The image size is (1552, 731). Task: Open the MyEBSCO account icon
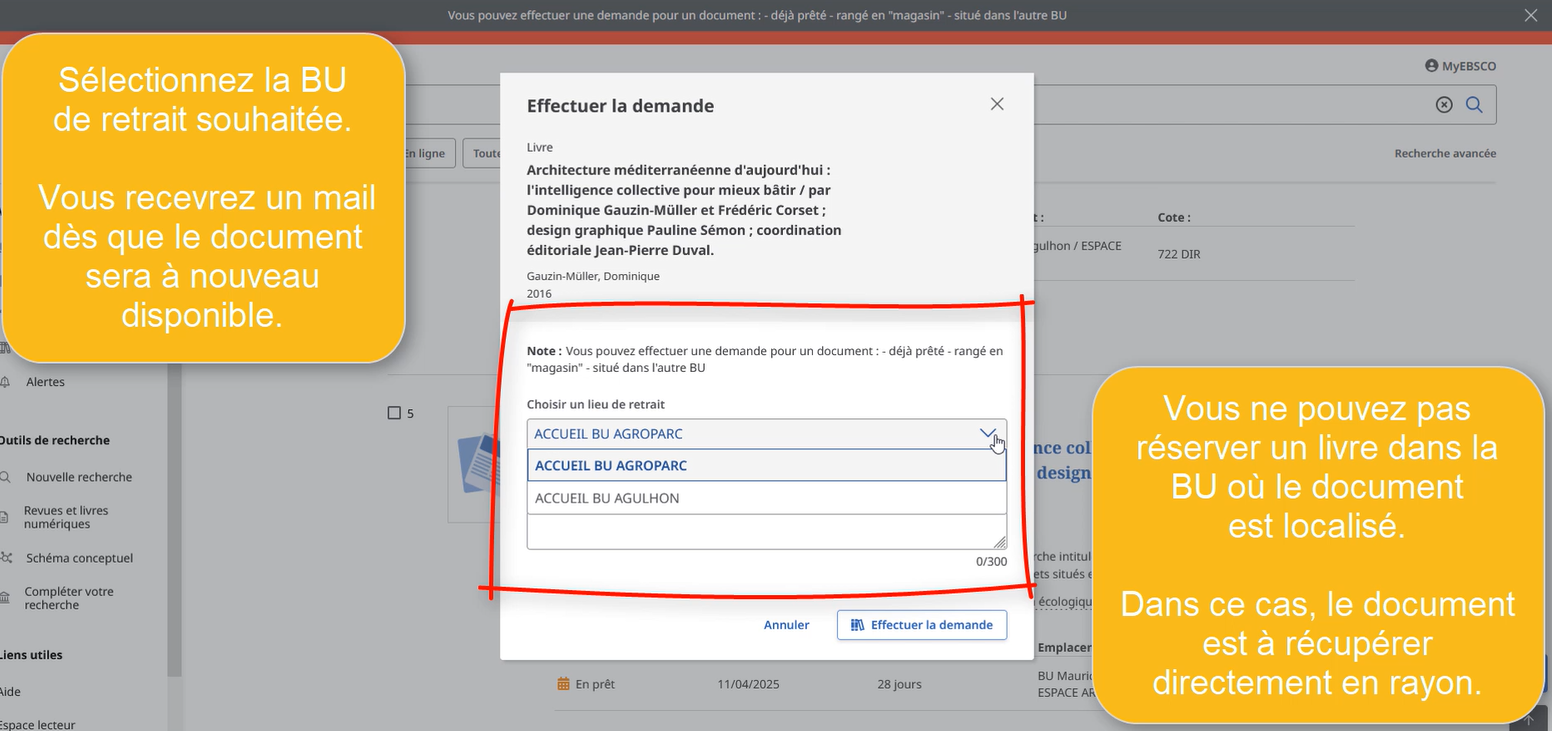[1431, 66]
